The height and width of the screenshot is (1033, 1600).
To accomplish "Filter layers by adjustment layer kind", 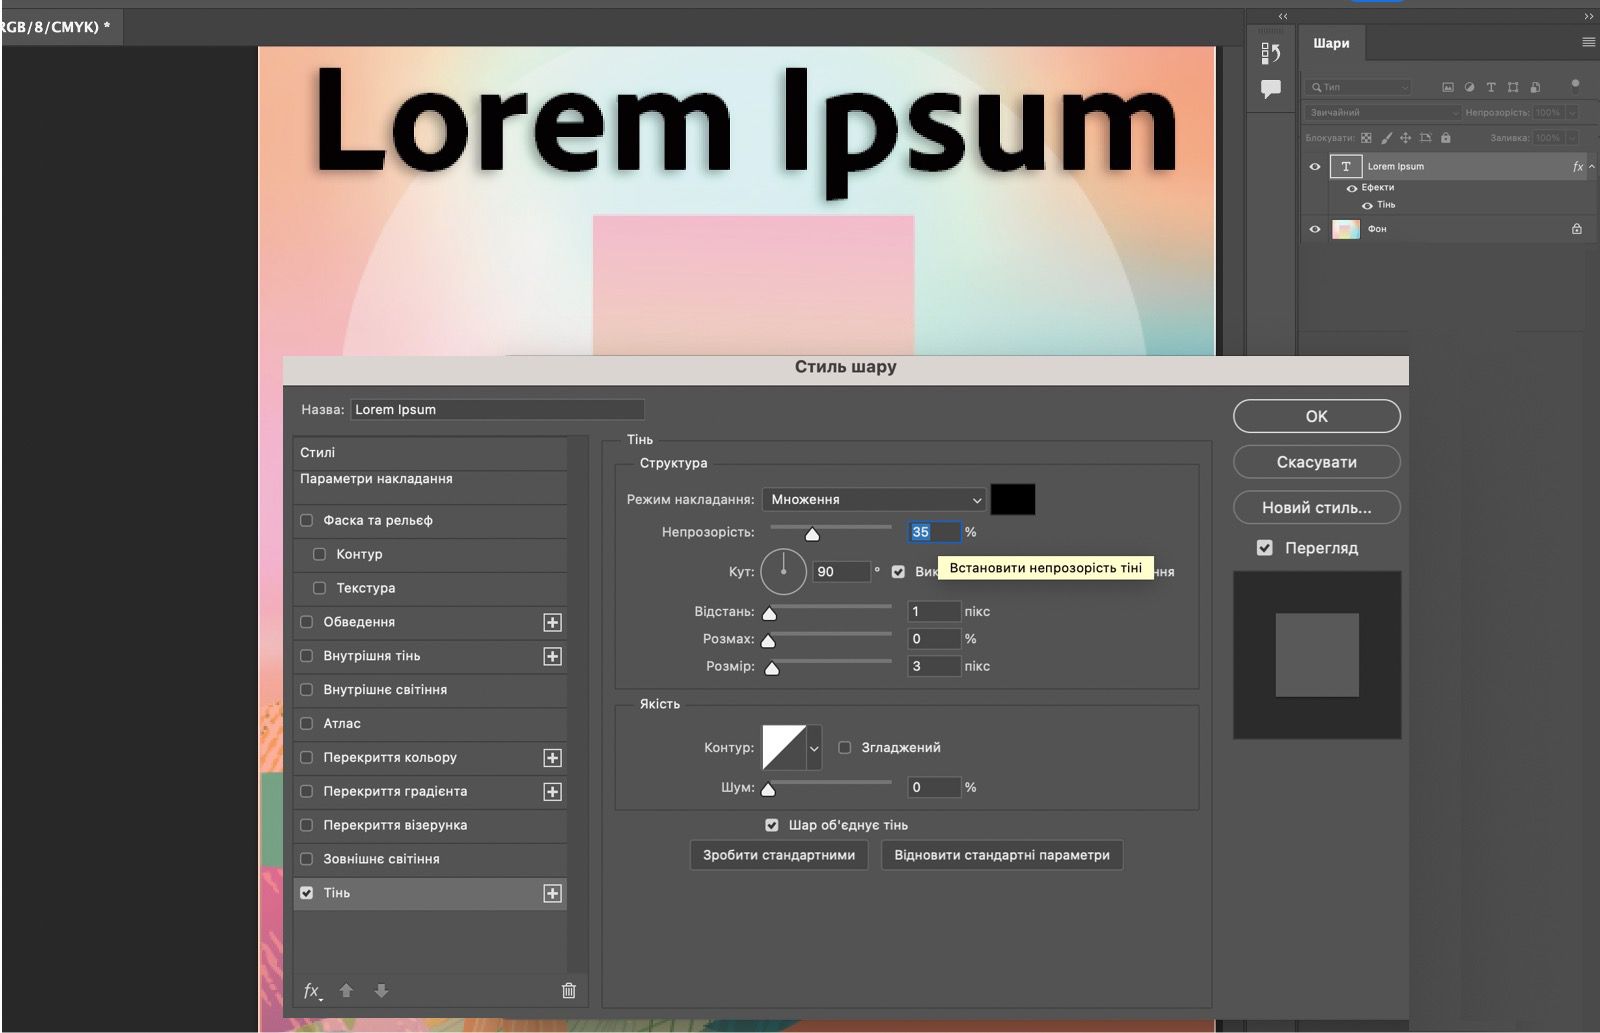I will [1469, 87].
